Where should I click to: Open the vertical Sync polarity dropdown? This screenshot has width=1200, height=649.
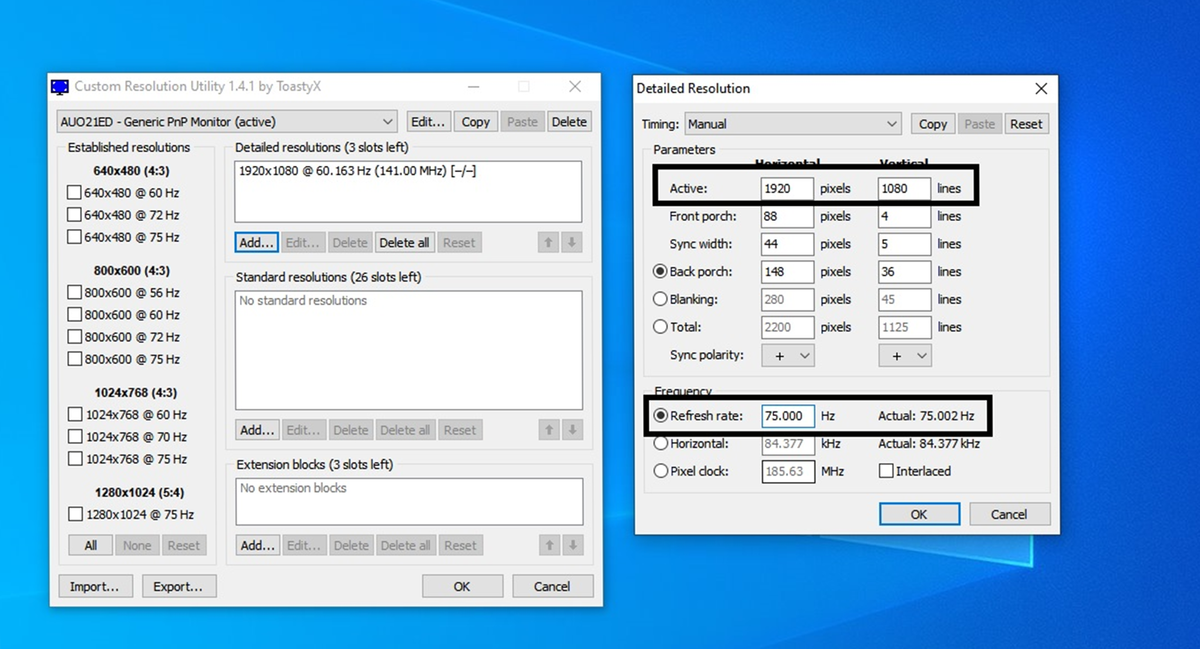[x=905, y=356]
